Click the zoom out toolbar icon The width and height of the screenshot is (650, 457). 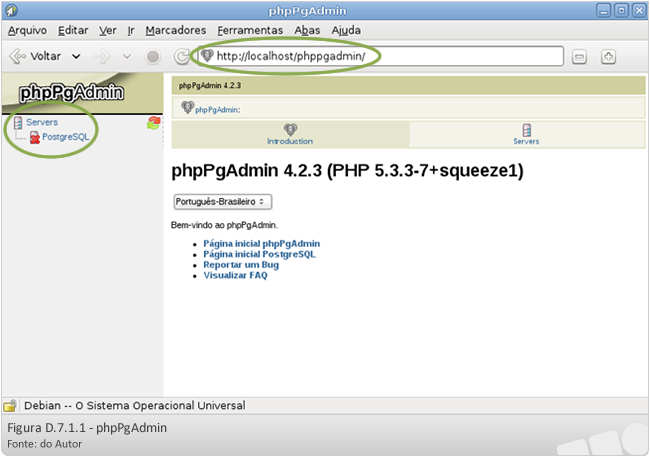[579, 56]
